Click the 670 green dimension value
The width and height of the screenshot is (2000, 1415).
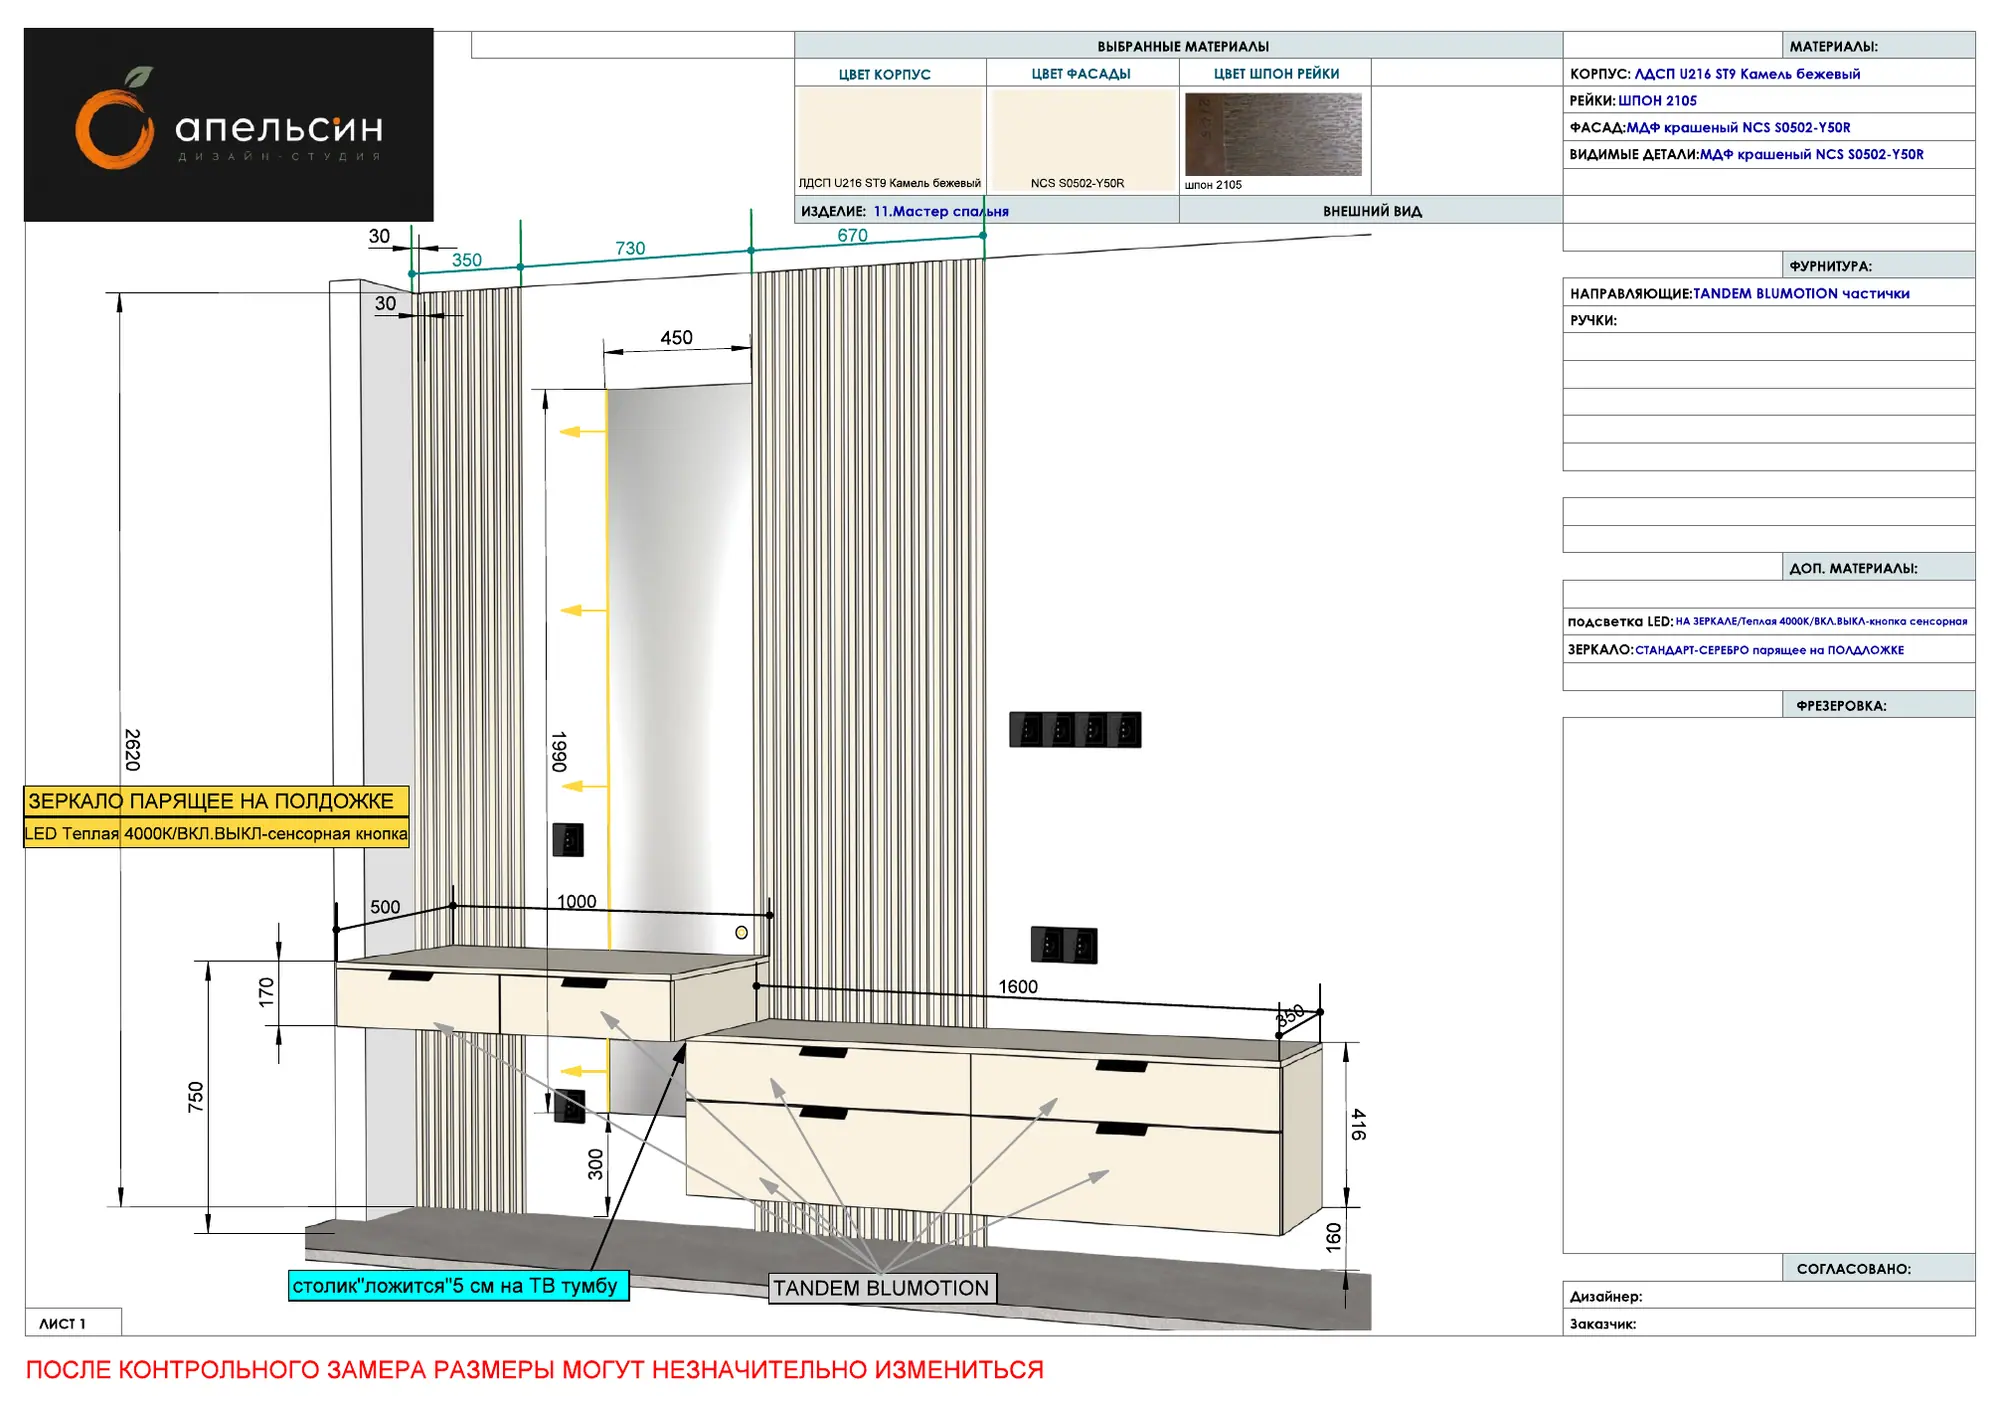coord(852,236)
